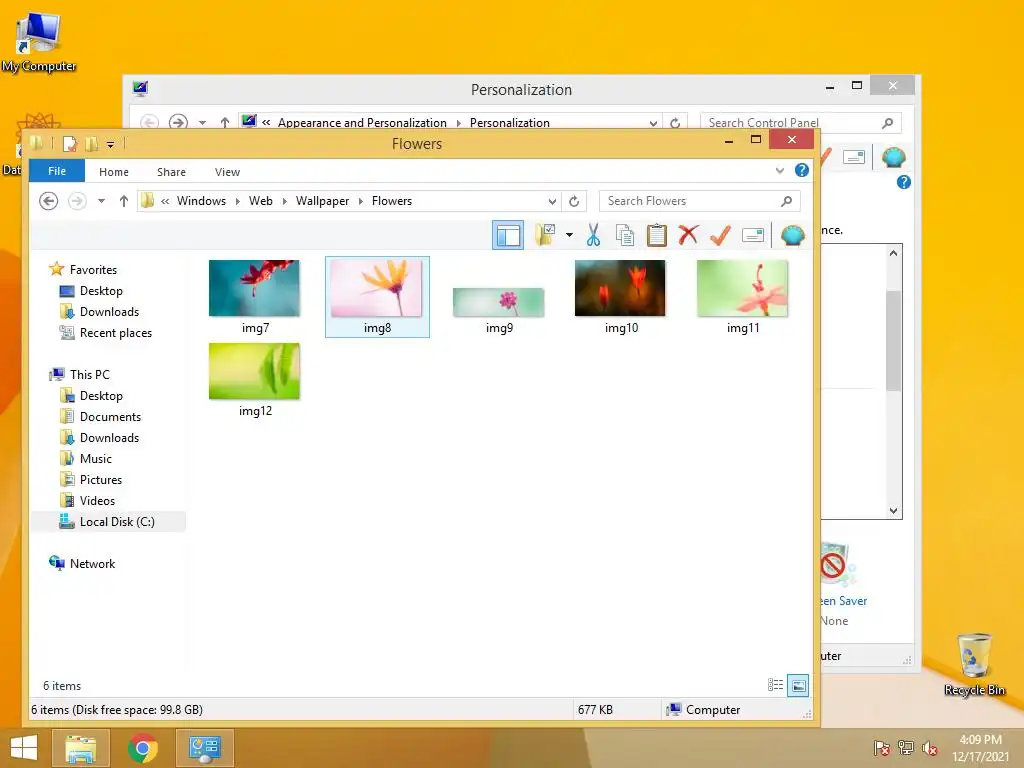Click the Flowers Forward arrow button
Image resolution: width=1024 pixels, height=768 pixels.
click(77, 201)
